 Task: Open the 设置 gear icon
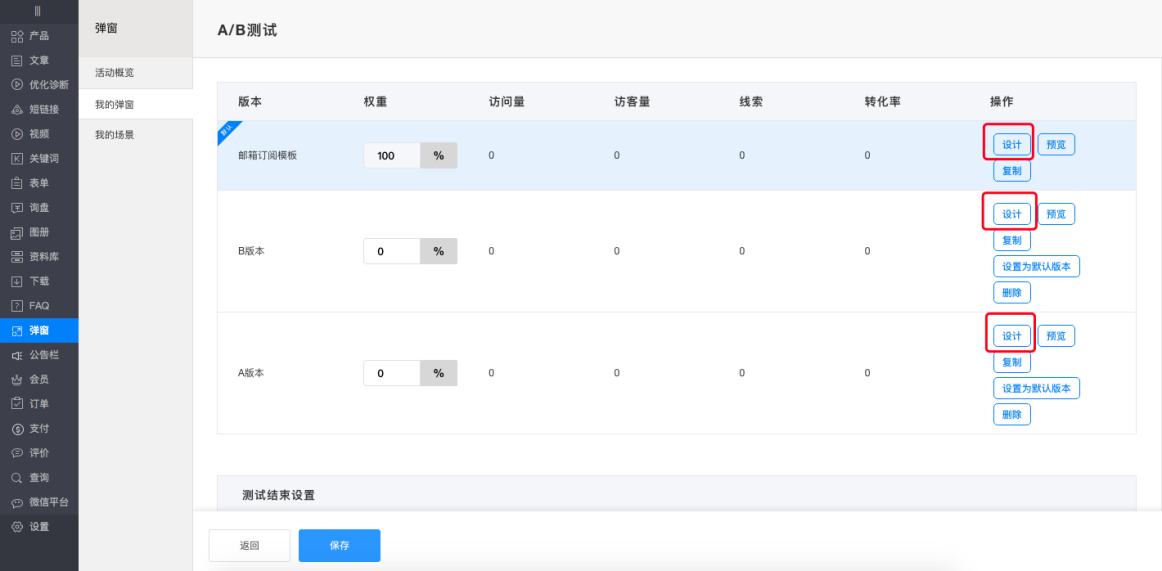click(x=17, y=527)
